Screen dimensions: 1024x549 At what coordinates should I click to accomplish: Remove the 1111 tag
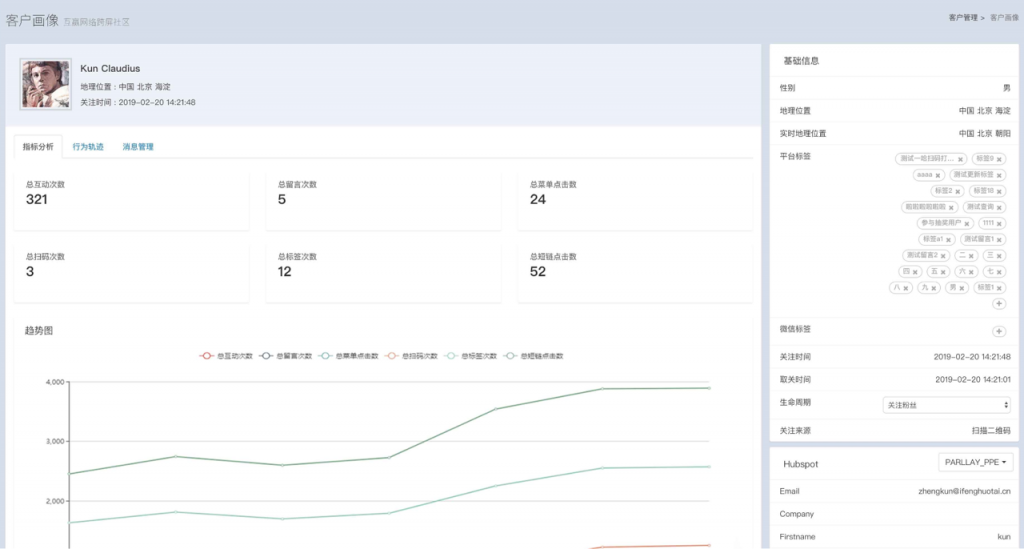1001,223
